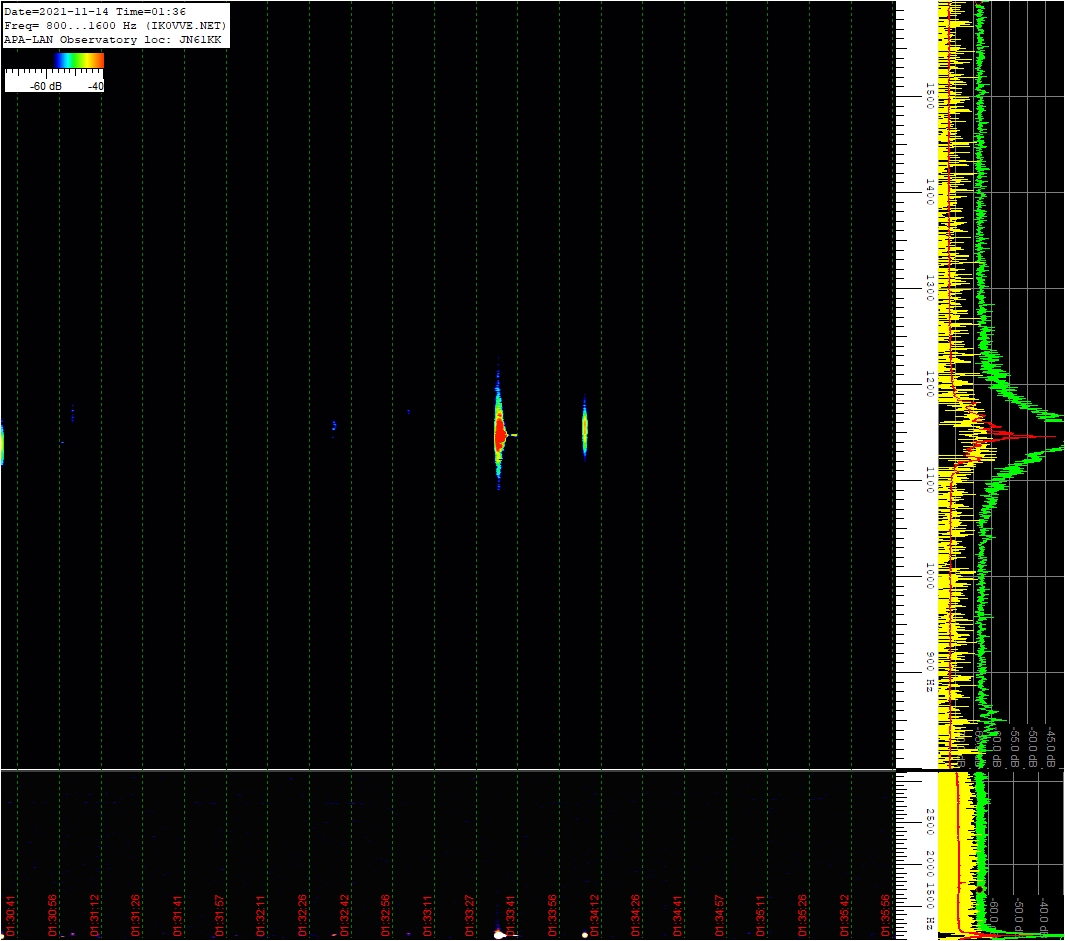Click the small blue spot near 01:32:42
Viewport: 1065px width, 941px height.
[x=333, y=426]
